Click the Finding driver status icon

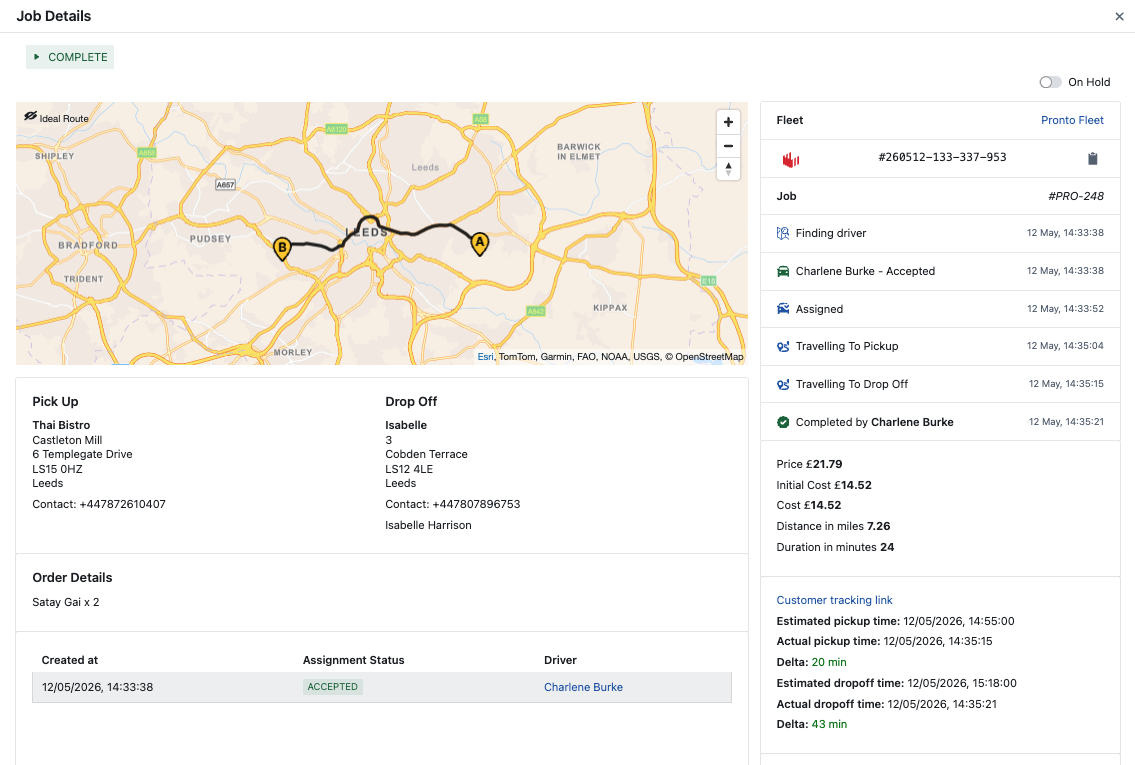[782, 233]
